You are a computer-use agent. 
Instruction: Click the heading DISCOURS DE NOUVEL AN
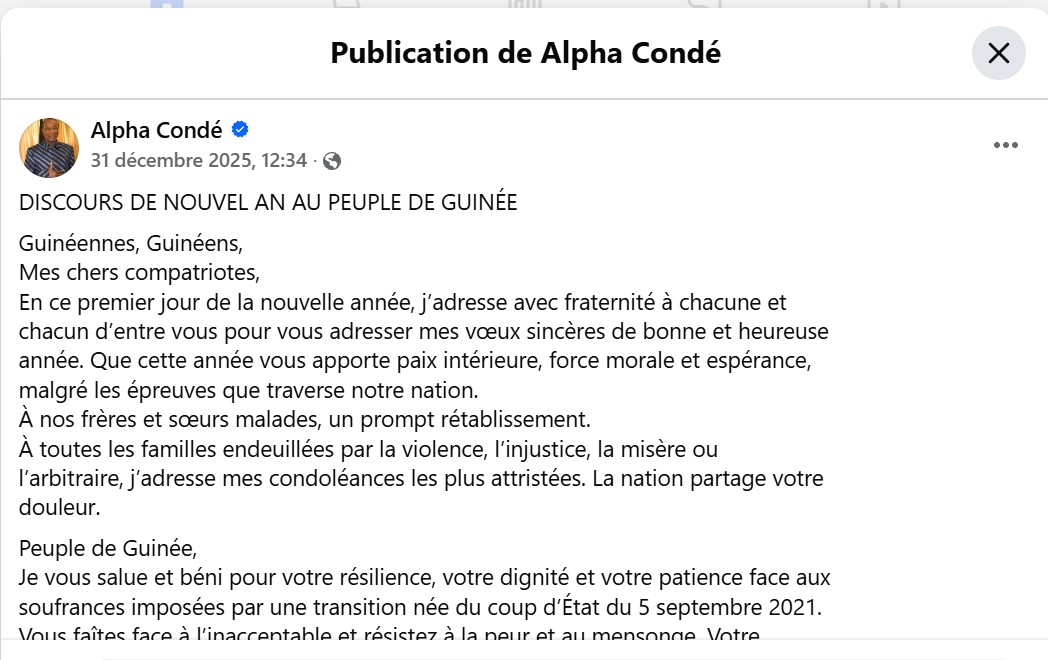coord(268,202)
